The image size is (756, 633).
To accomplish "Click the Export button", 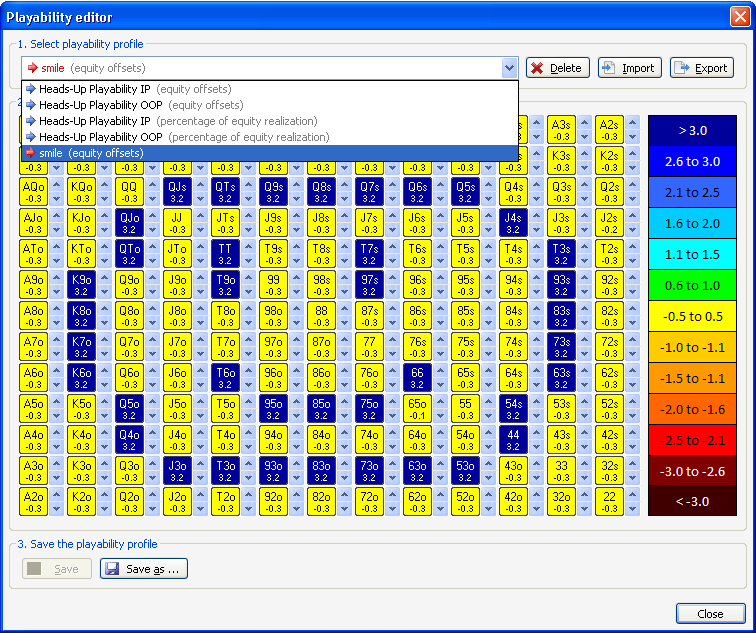I will click(702, 68).
